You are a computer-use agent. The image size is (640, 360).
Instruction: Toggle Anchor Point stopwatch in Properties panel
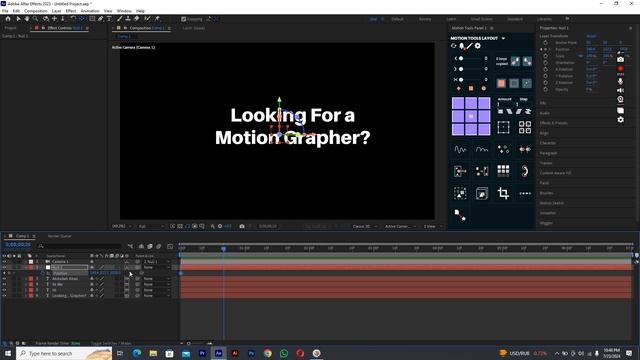[546, 42]
